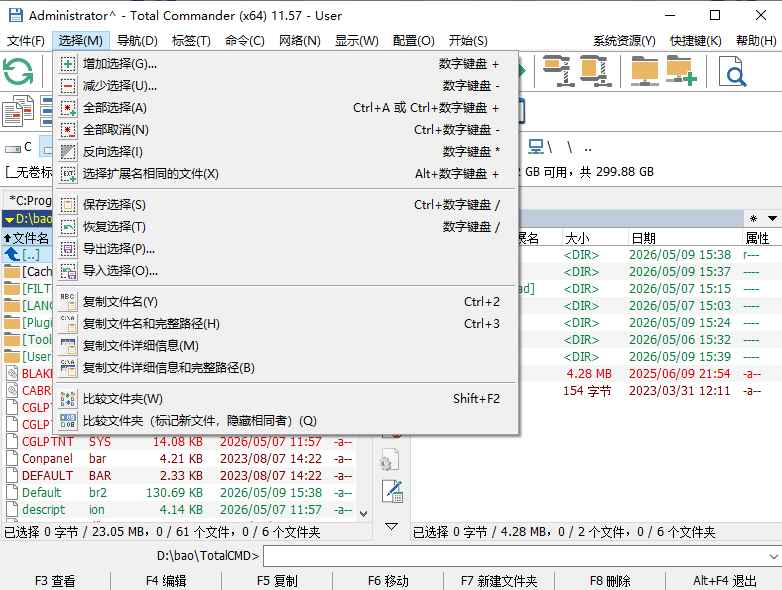Image resolution: width=782 pixels, height=590 pixels.
Task: Sort right panel by 日期 column
Action: click(x=684, y=238)
